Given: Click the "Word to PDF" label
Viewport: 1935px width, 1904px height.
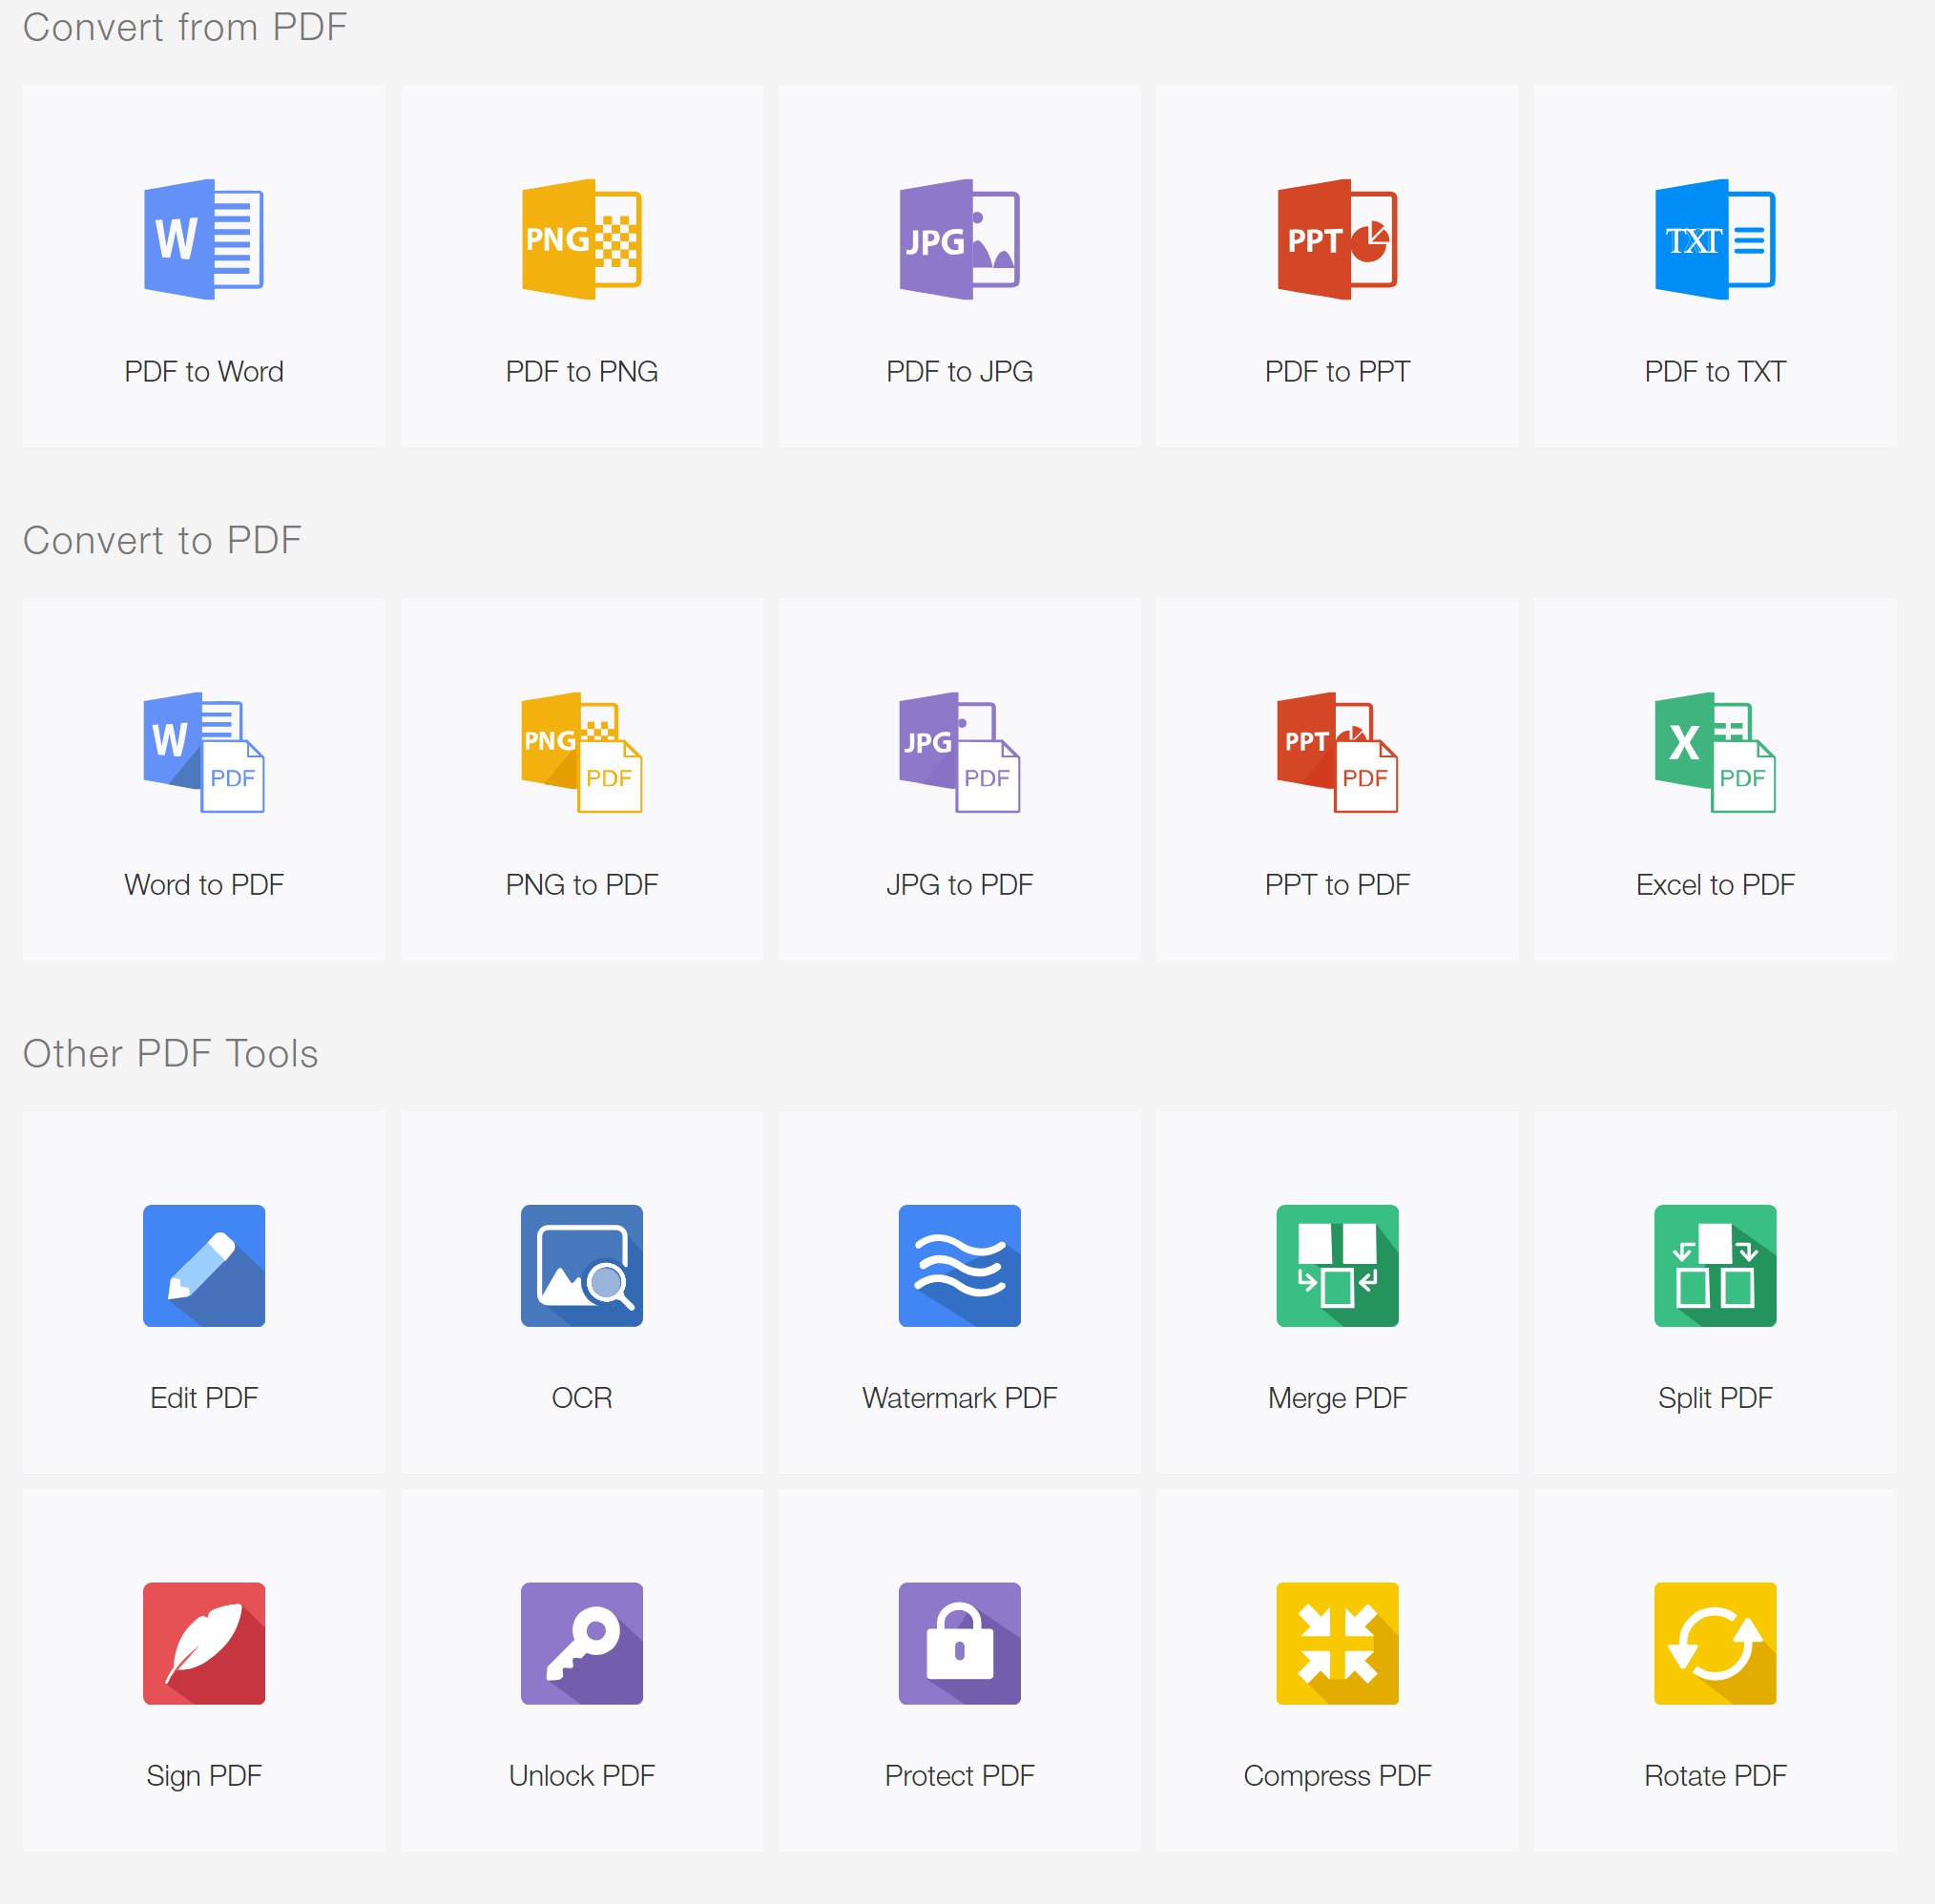Looking at the screenshot, I should point(204,885).
